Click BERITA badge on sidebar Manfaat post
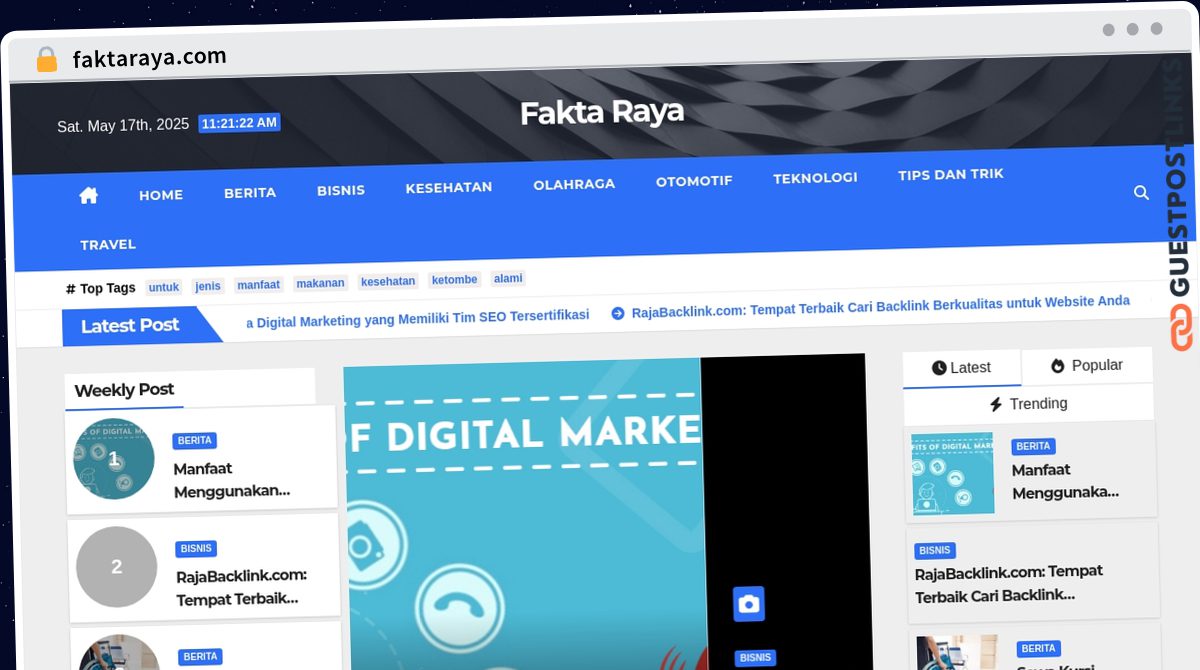 (x=1033, y=447)
